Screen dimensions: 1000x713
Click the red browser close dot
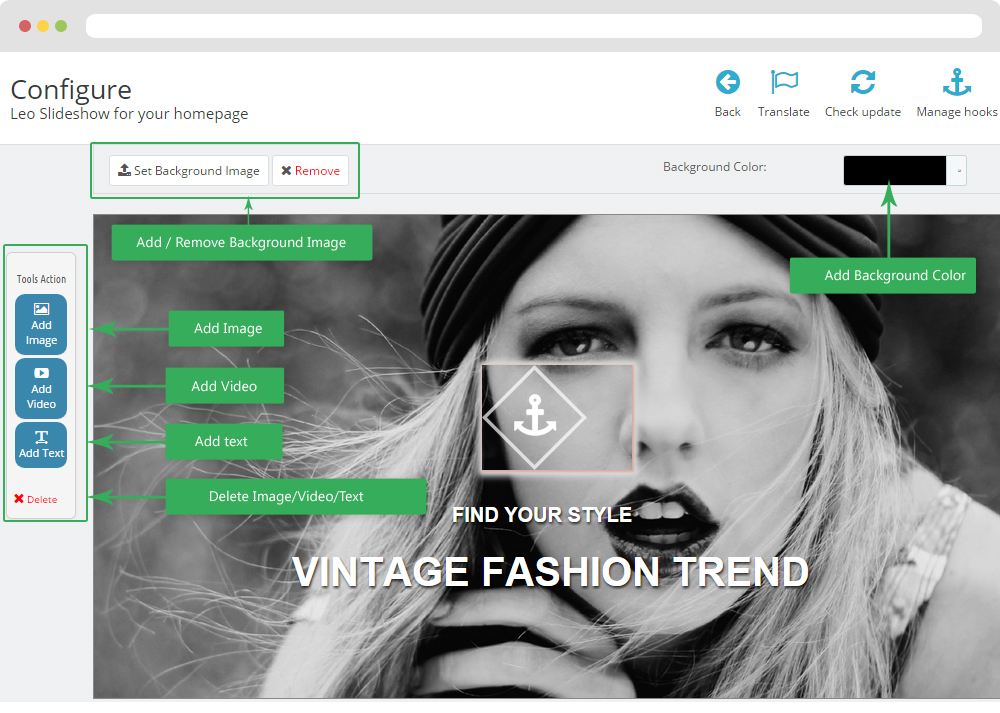coord(25,26)
